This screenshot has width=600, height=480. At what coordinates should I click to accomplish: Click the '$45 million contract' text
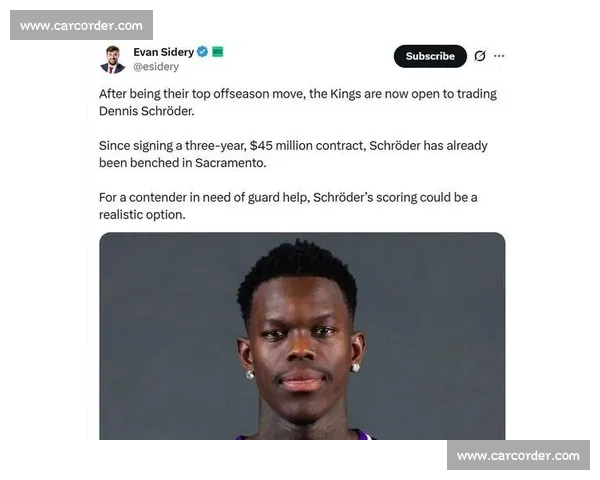click(x=307, y=145)
